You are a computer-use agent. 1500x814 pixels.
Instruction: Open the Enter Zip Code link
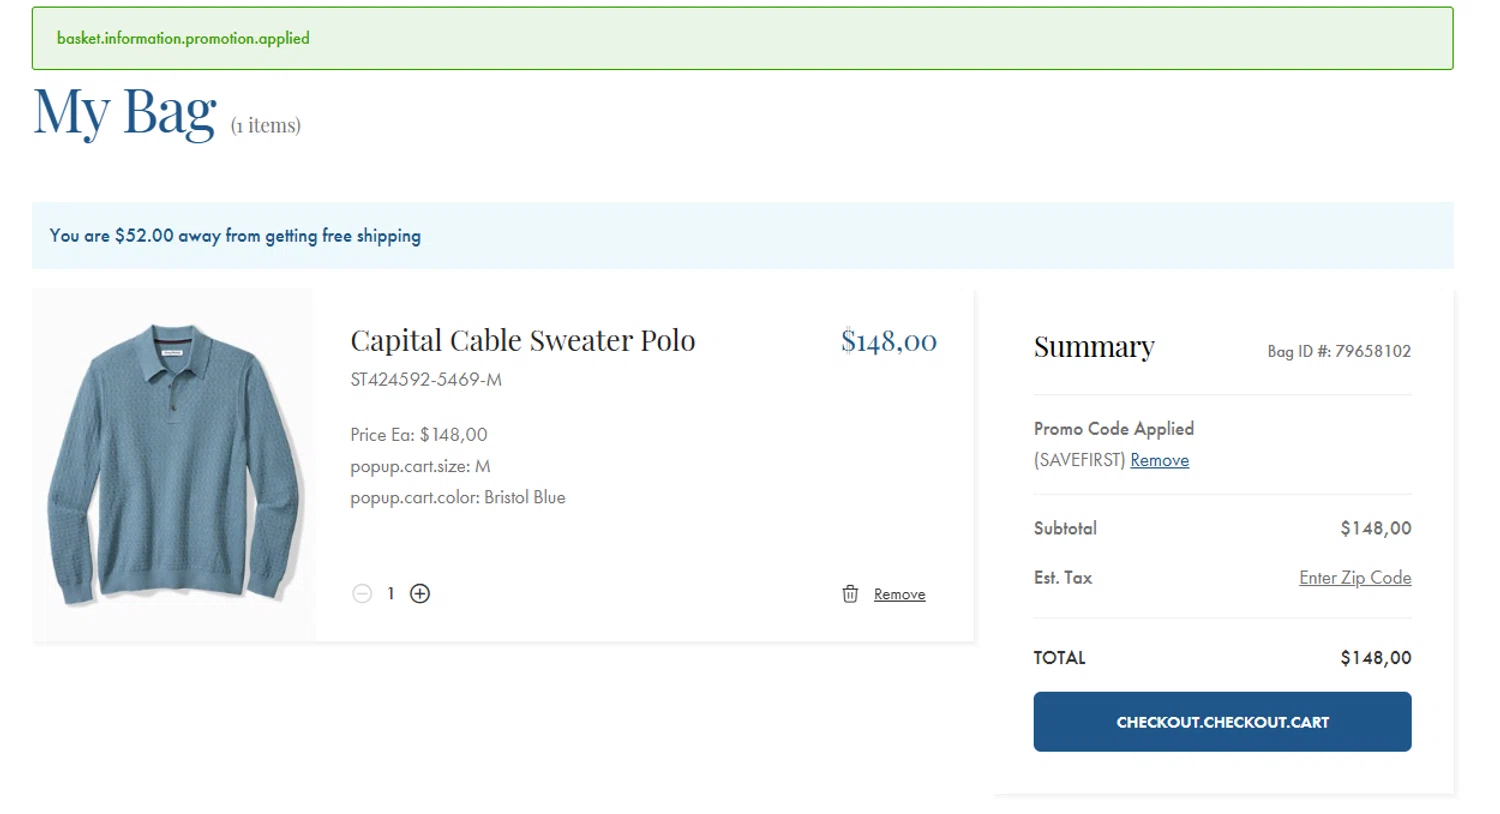point(1354,578)
